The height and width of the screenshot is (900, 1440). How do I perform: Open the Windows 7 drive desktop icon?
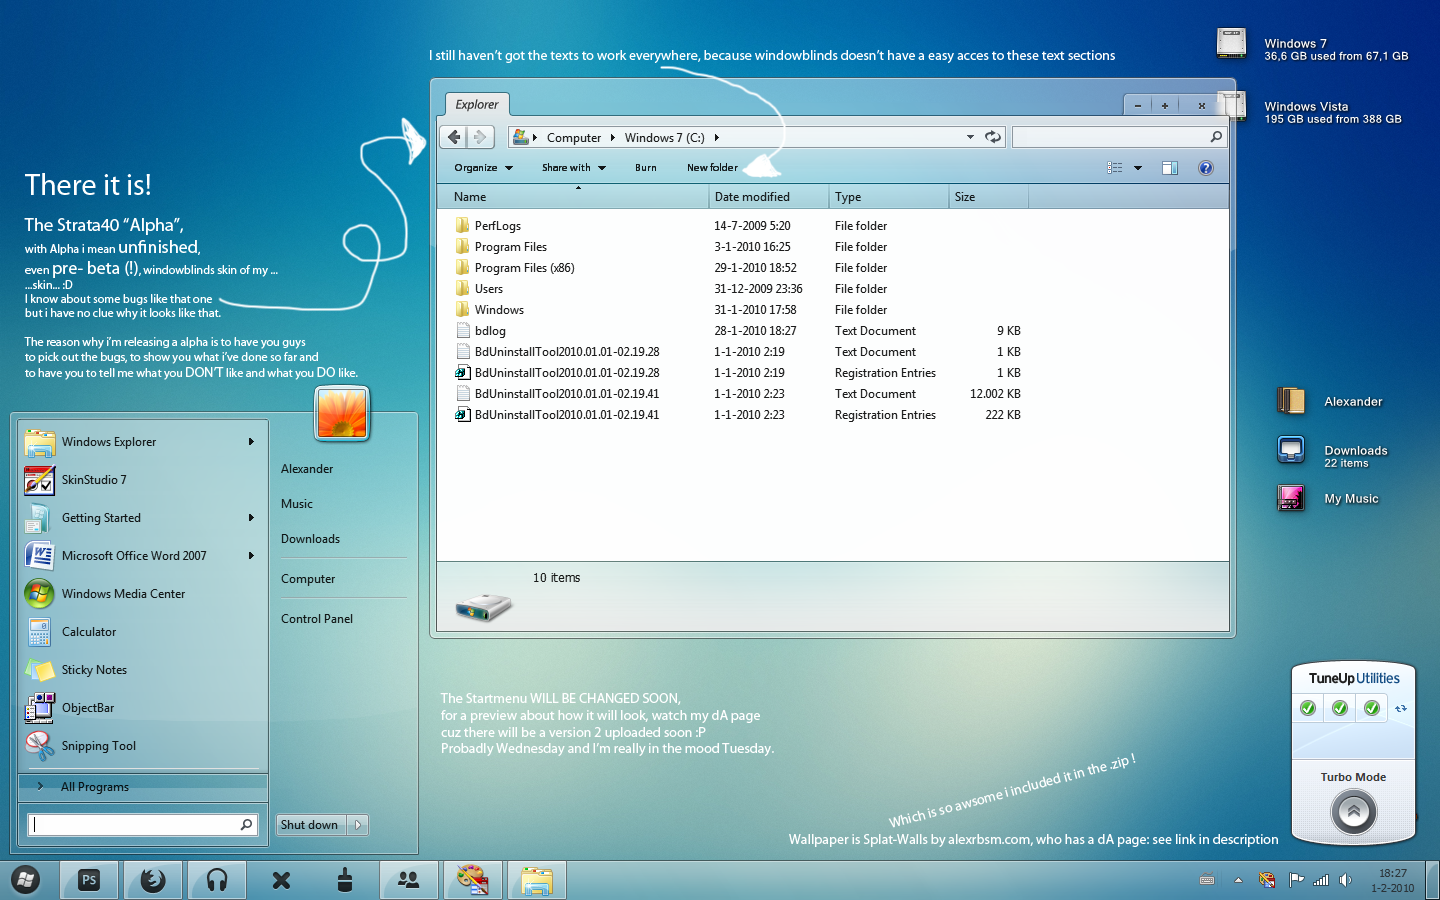click(1231, 44)
